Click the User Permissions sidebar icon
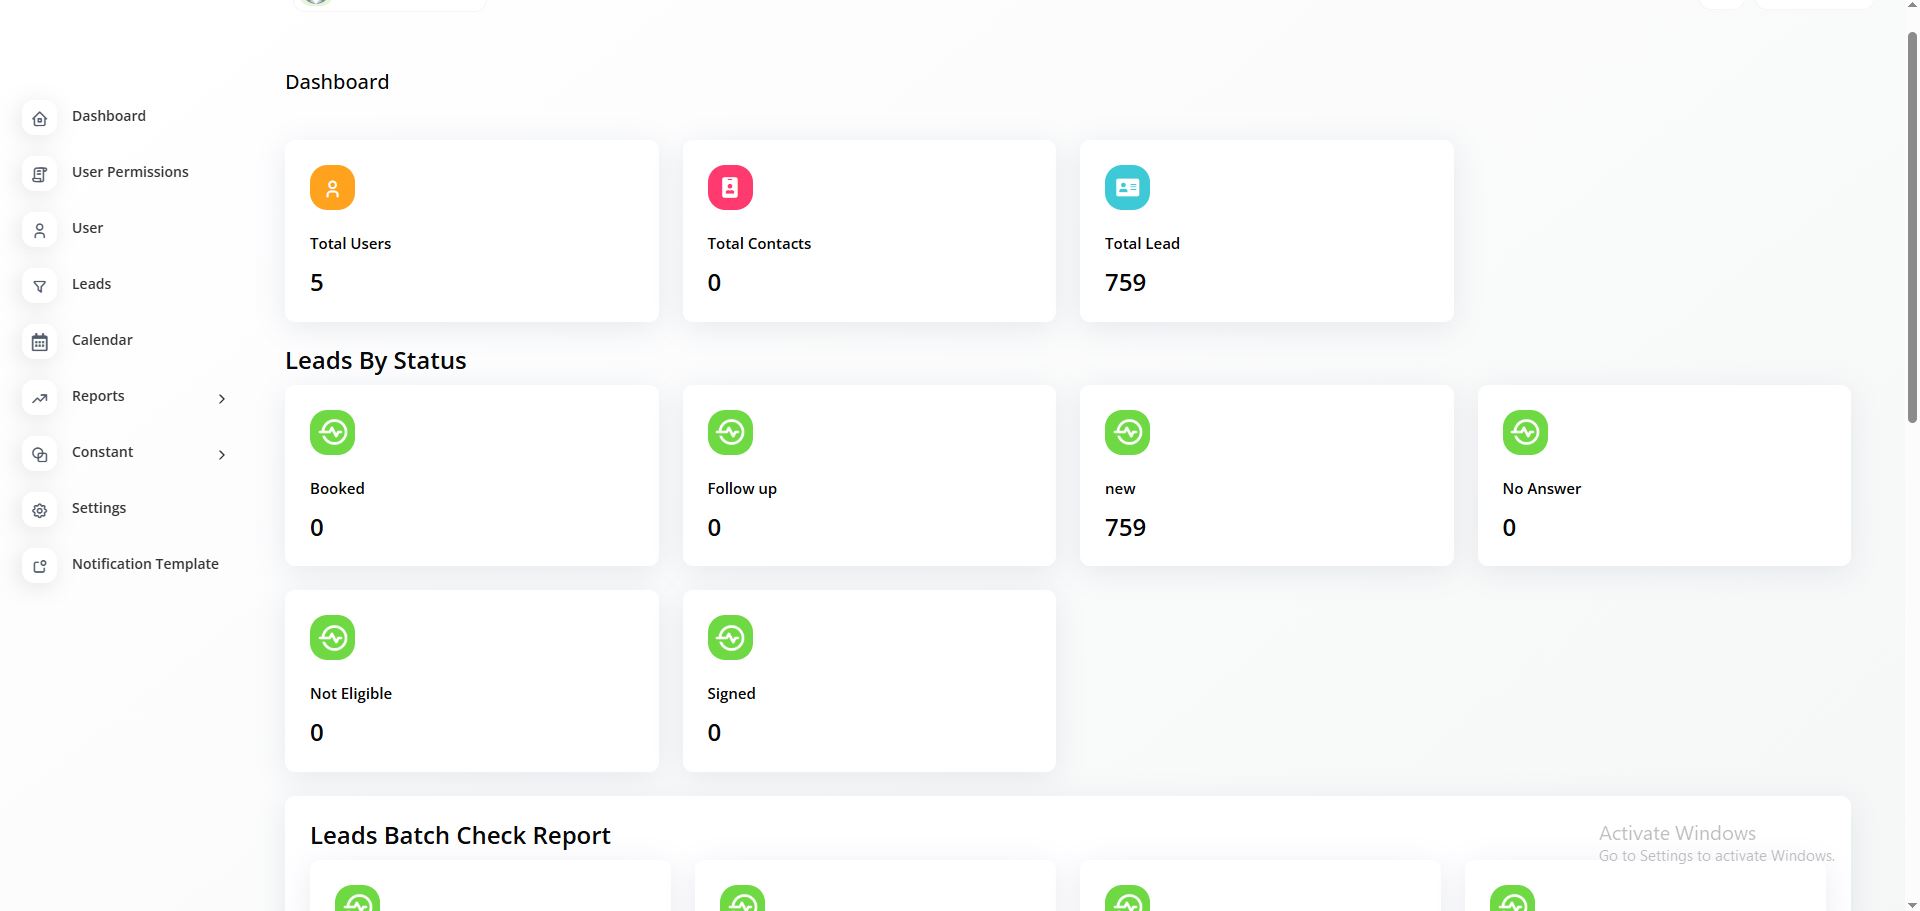Image resolution: width=1920 pixels, height=911 pixels. (40, 175)
